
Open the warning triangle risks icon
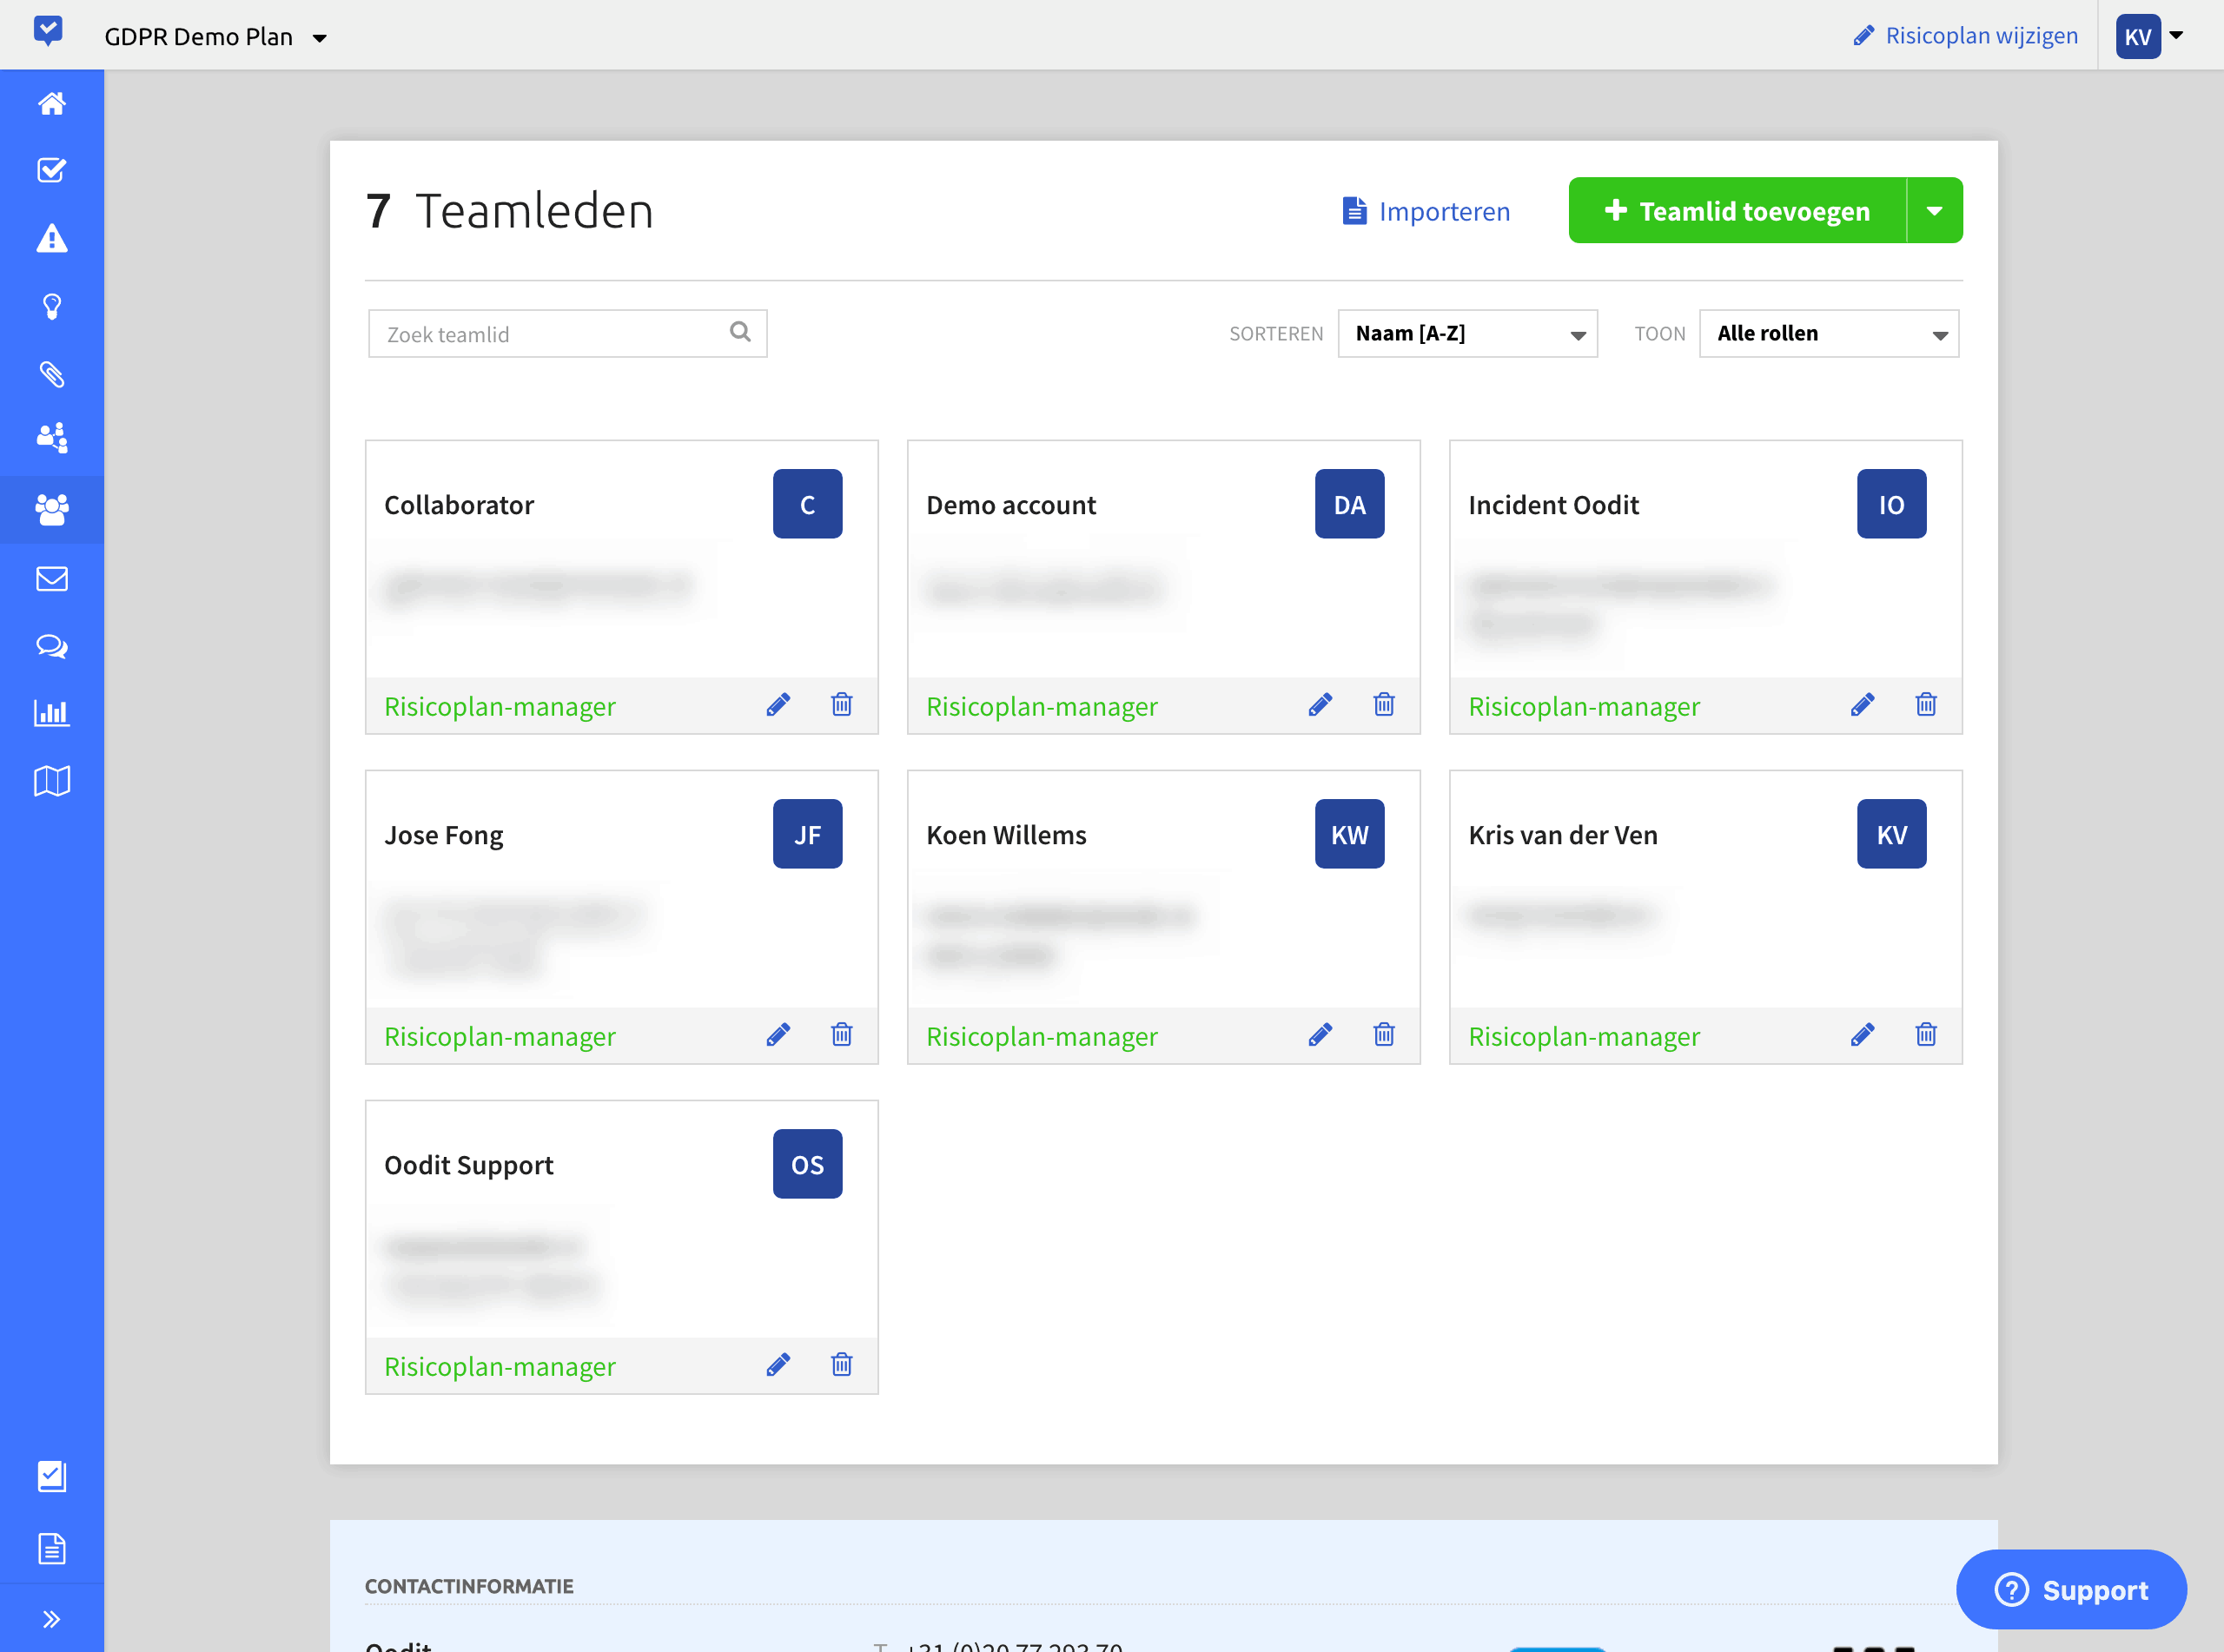coord(52,238)
